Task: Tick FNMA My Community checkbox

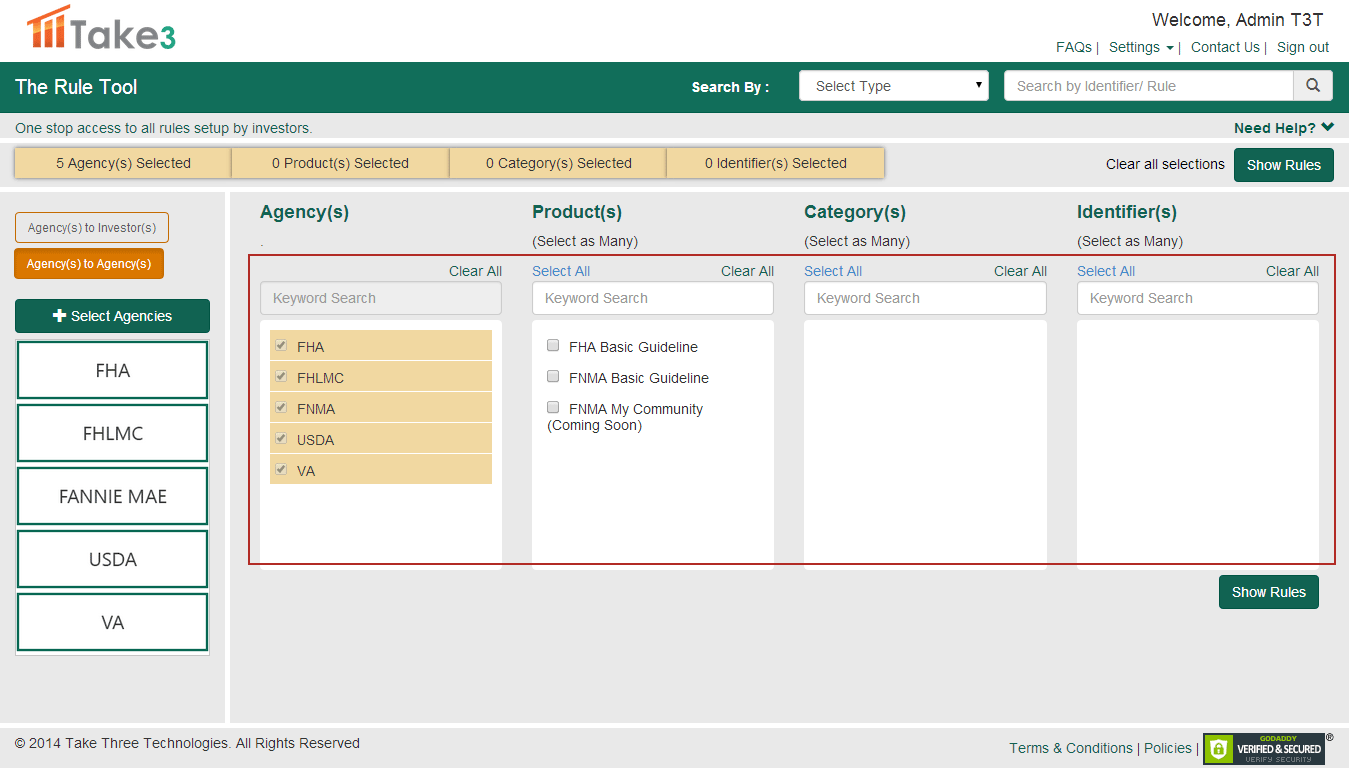Action: (x=553, y=408)
